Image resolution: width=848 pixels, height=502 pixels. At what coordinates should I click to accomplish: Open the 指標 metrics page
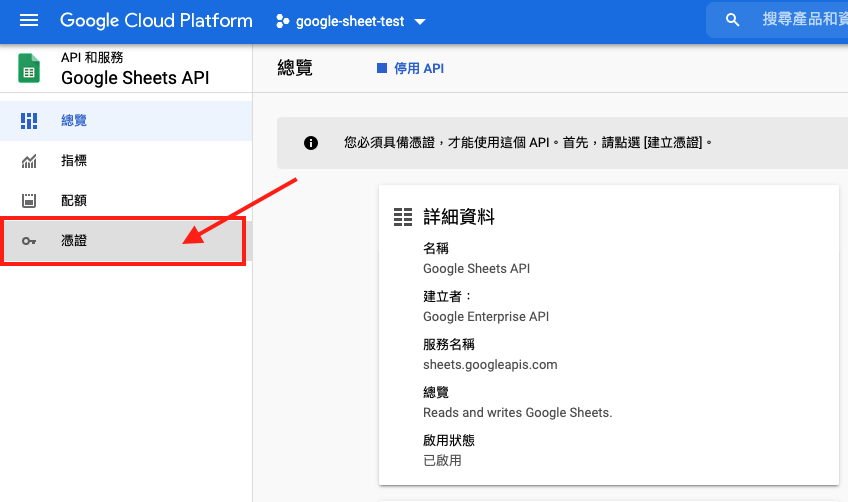[x=126, y=161]
